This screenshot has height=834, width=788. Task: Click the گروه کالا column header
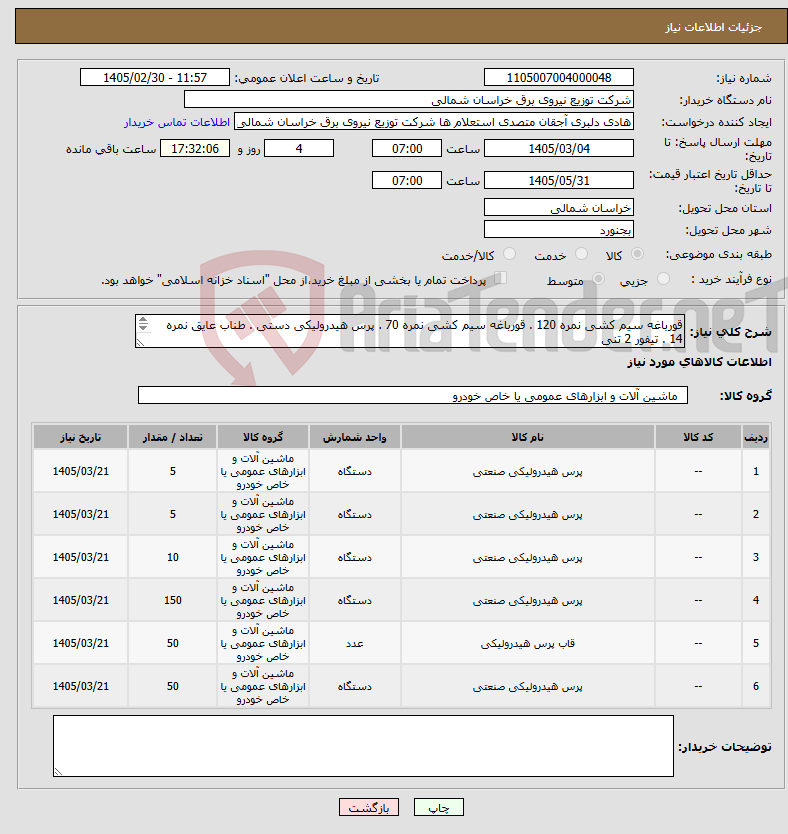[x=263, y=437]
